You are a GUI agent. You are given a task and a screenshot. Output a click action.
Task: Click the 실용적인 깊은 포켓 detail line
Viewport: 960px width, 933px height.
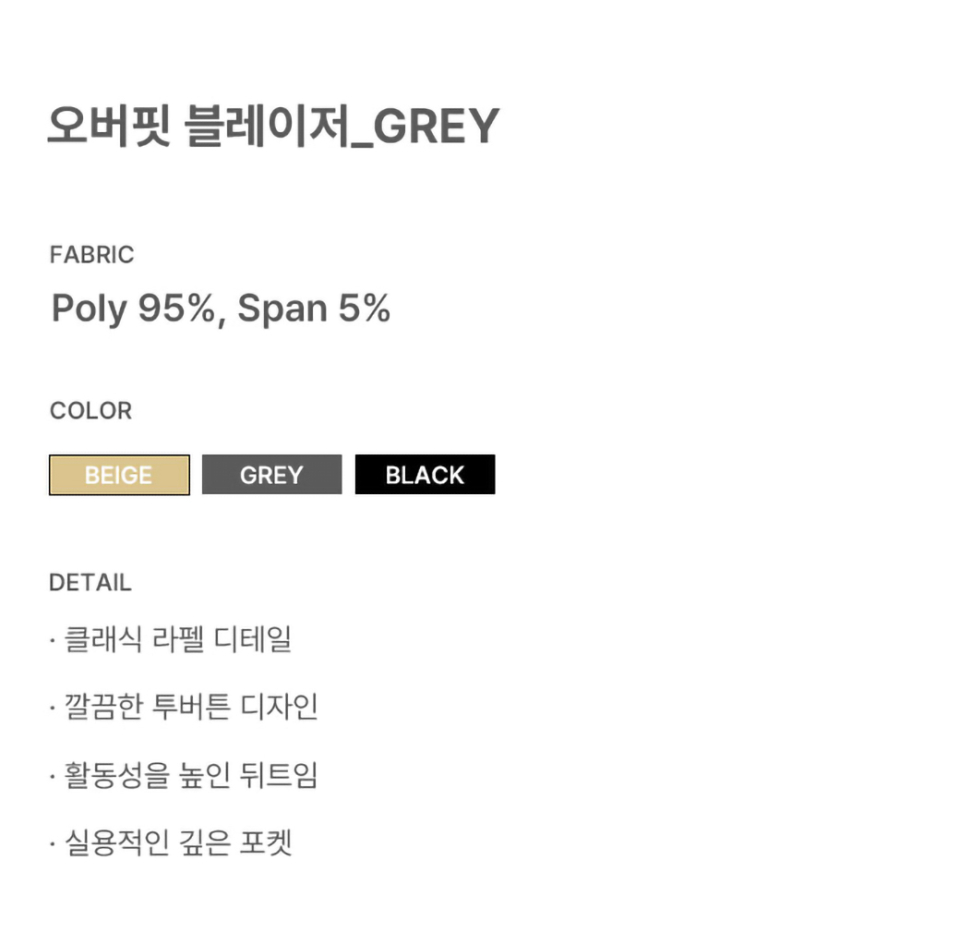[x=177, y=843]
